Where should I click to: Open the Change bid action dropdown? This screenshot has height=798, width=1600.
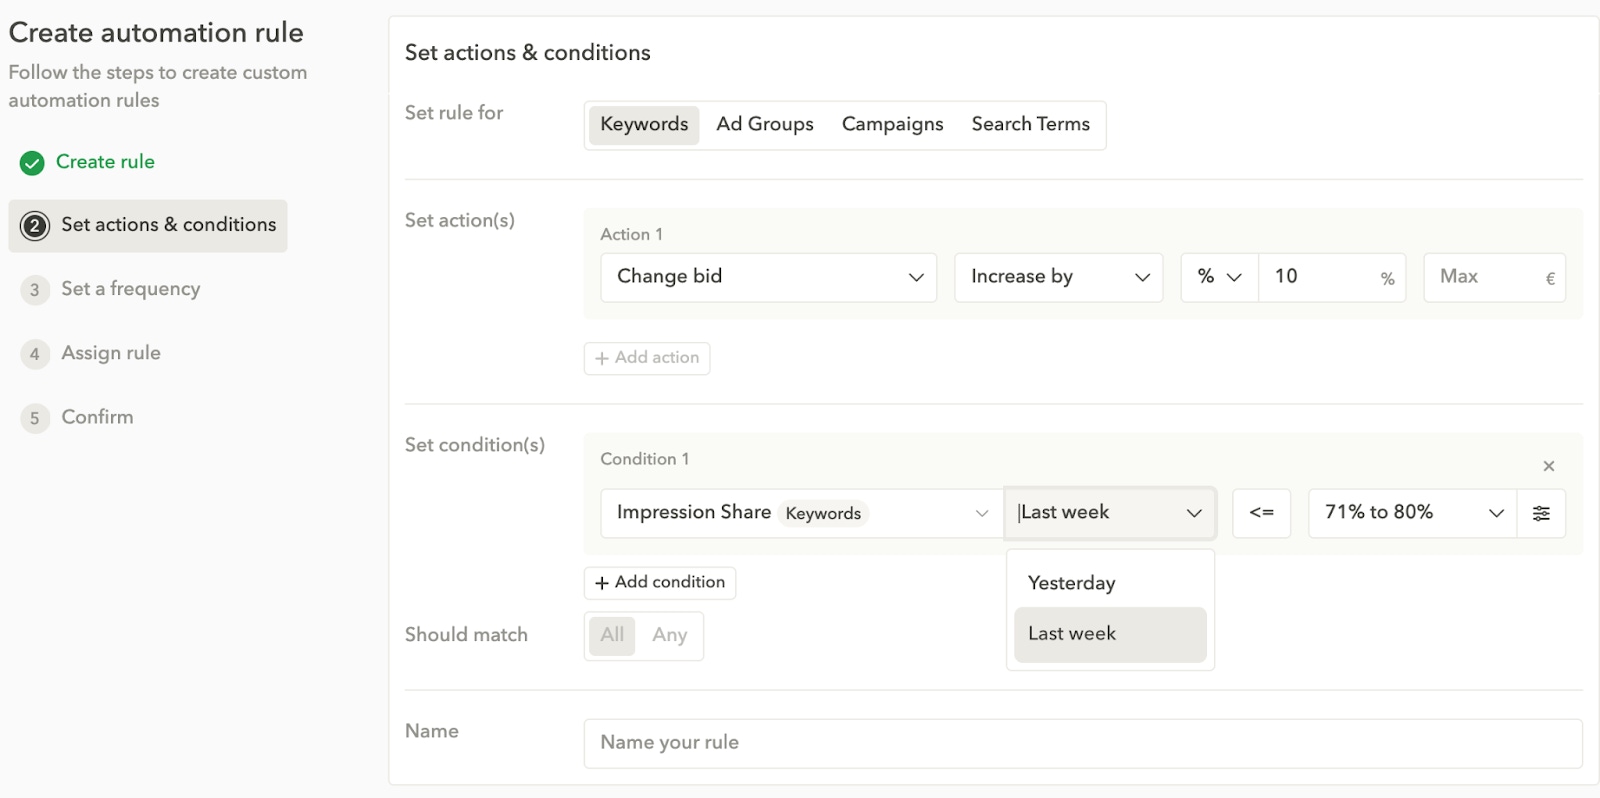(x=768, y=277)
